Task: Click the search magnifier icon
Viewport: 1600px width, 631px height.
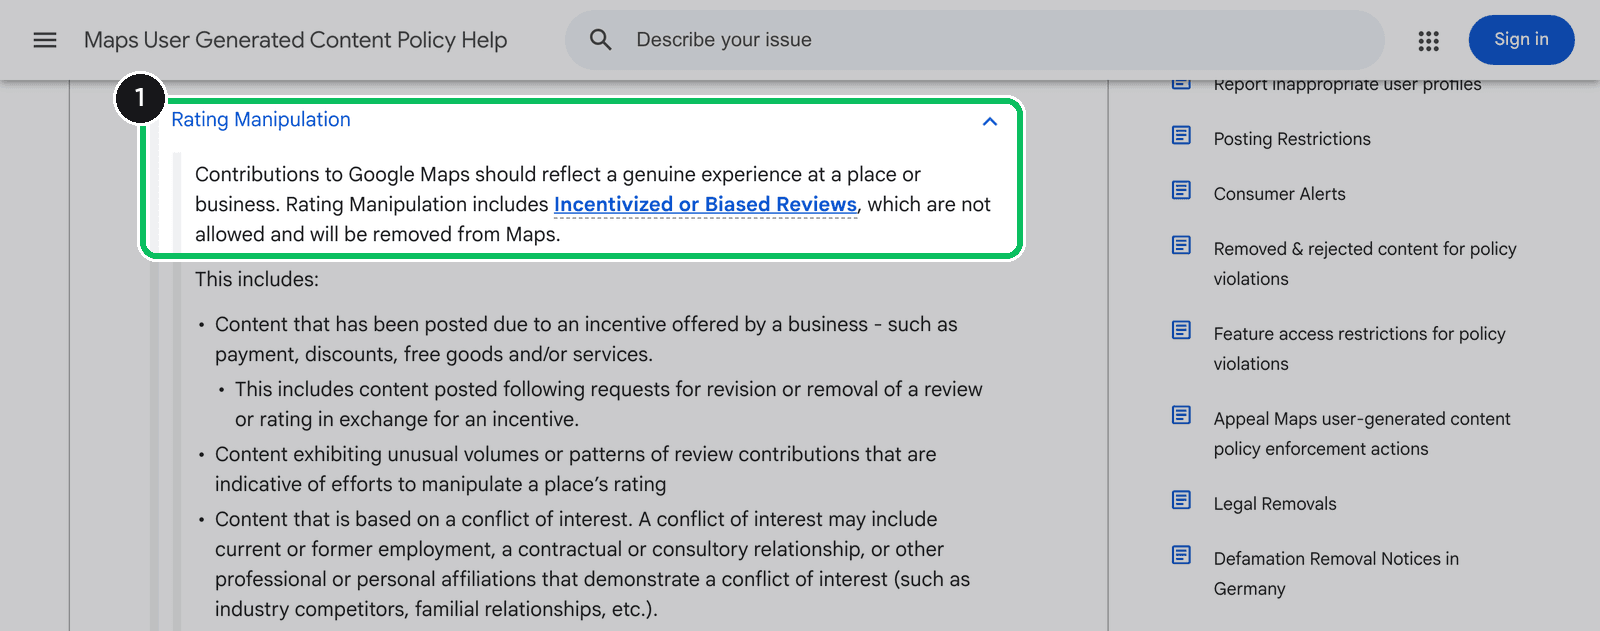Action: click(600, 40)
